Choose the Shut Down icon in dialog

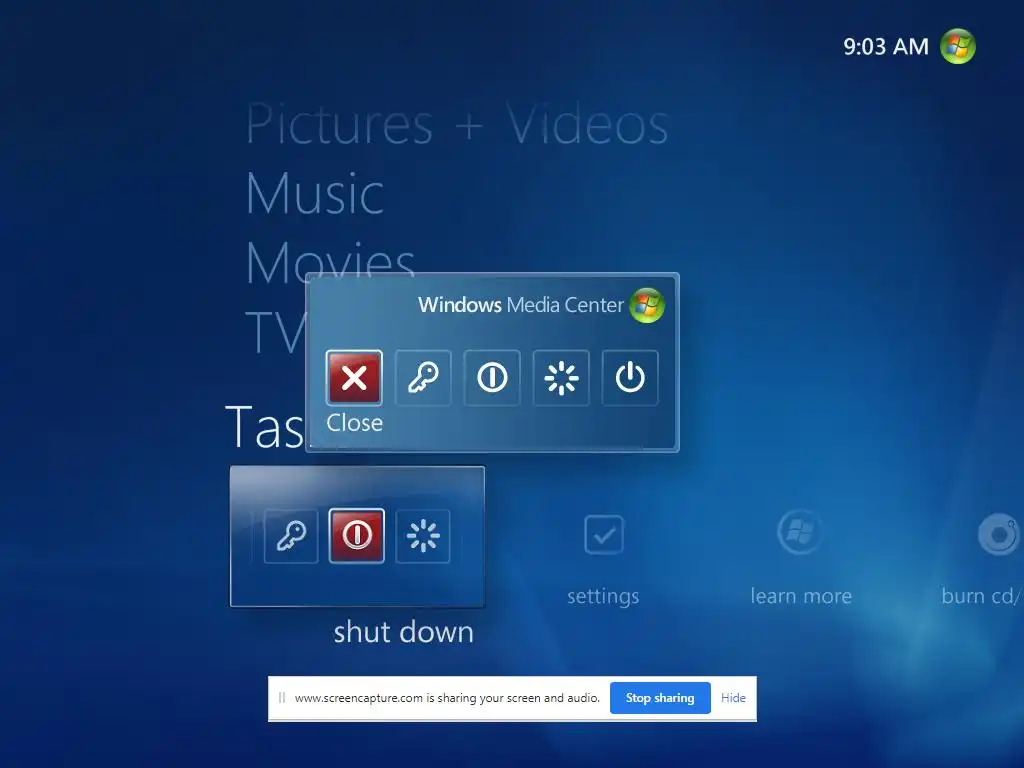click(492, 377)
